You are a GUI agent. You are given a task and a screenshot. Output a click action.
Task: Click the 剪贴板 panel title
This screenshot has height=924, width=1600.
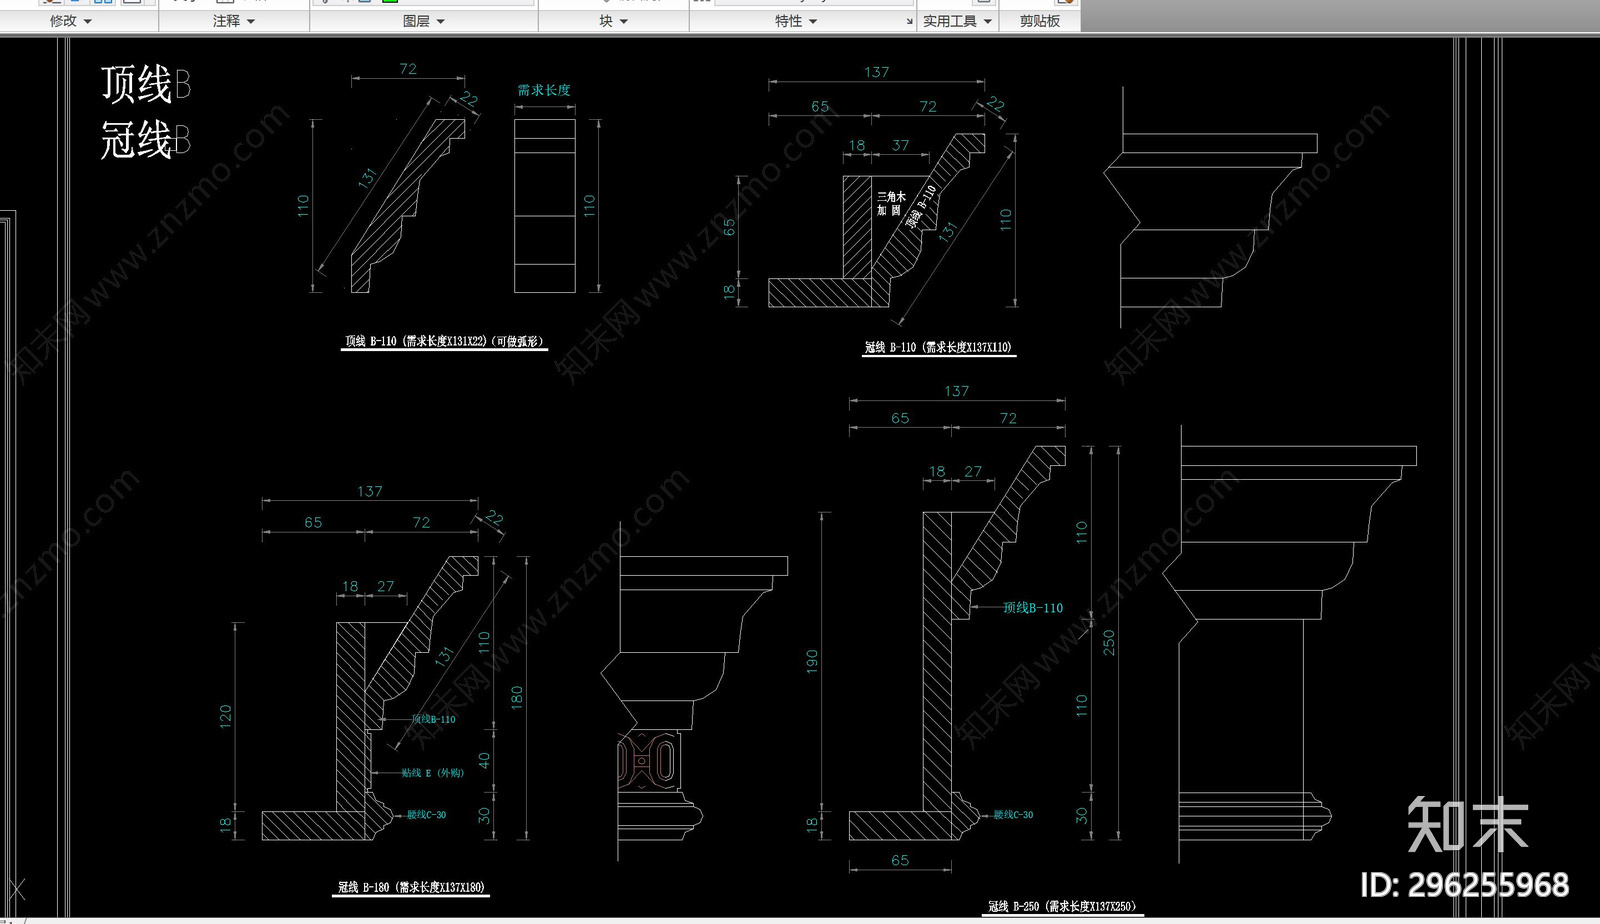[1040, 21]
